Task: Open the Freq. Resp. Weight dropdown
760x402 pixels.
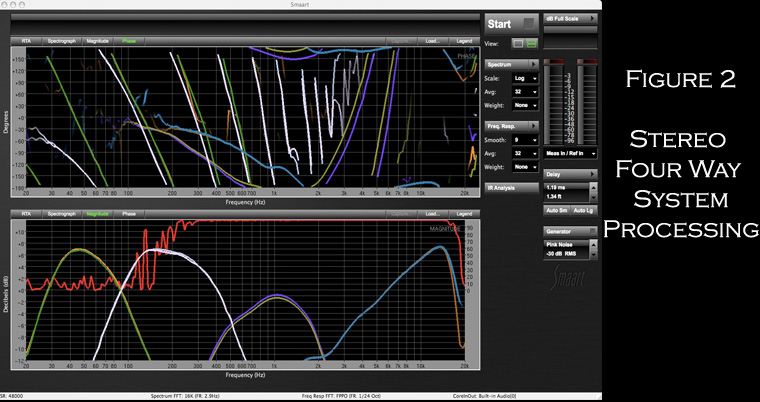Action: tap(525, 167)
